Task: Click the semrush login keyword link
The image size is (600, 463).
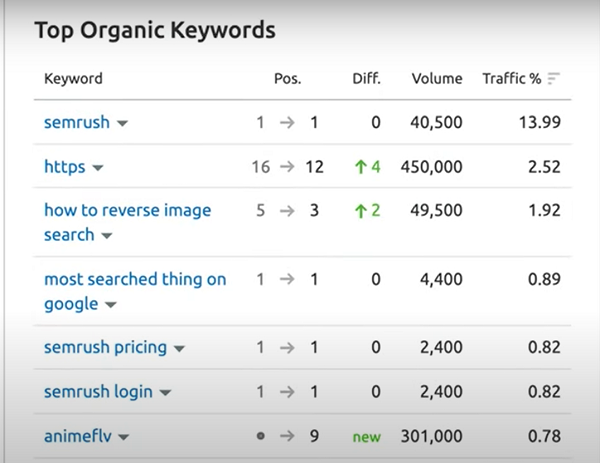Action: pos(99,391)
